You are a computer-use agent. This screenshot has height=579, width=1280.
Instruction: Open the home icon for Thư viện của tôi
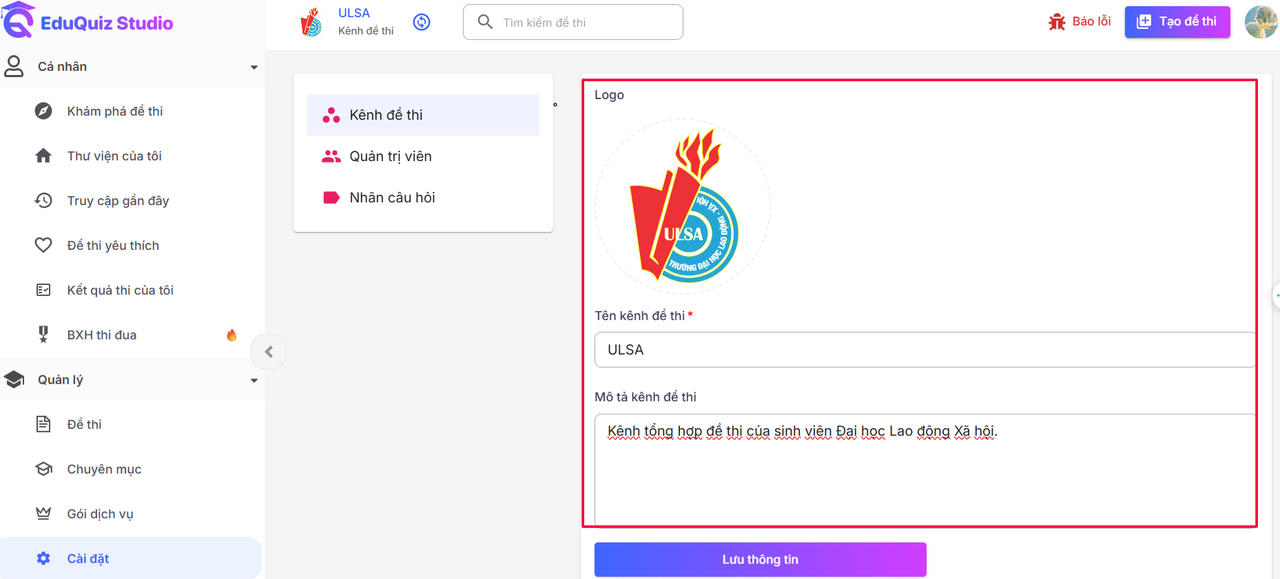43,156
